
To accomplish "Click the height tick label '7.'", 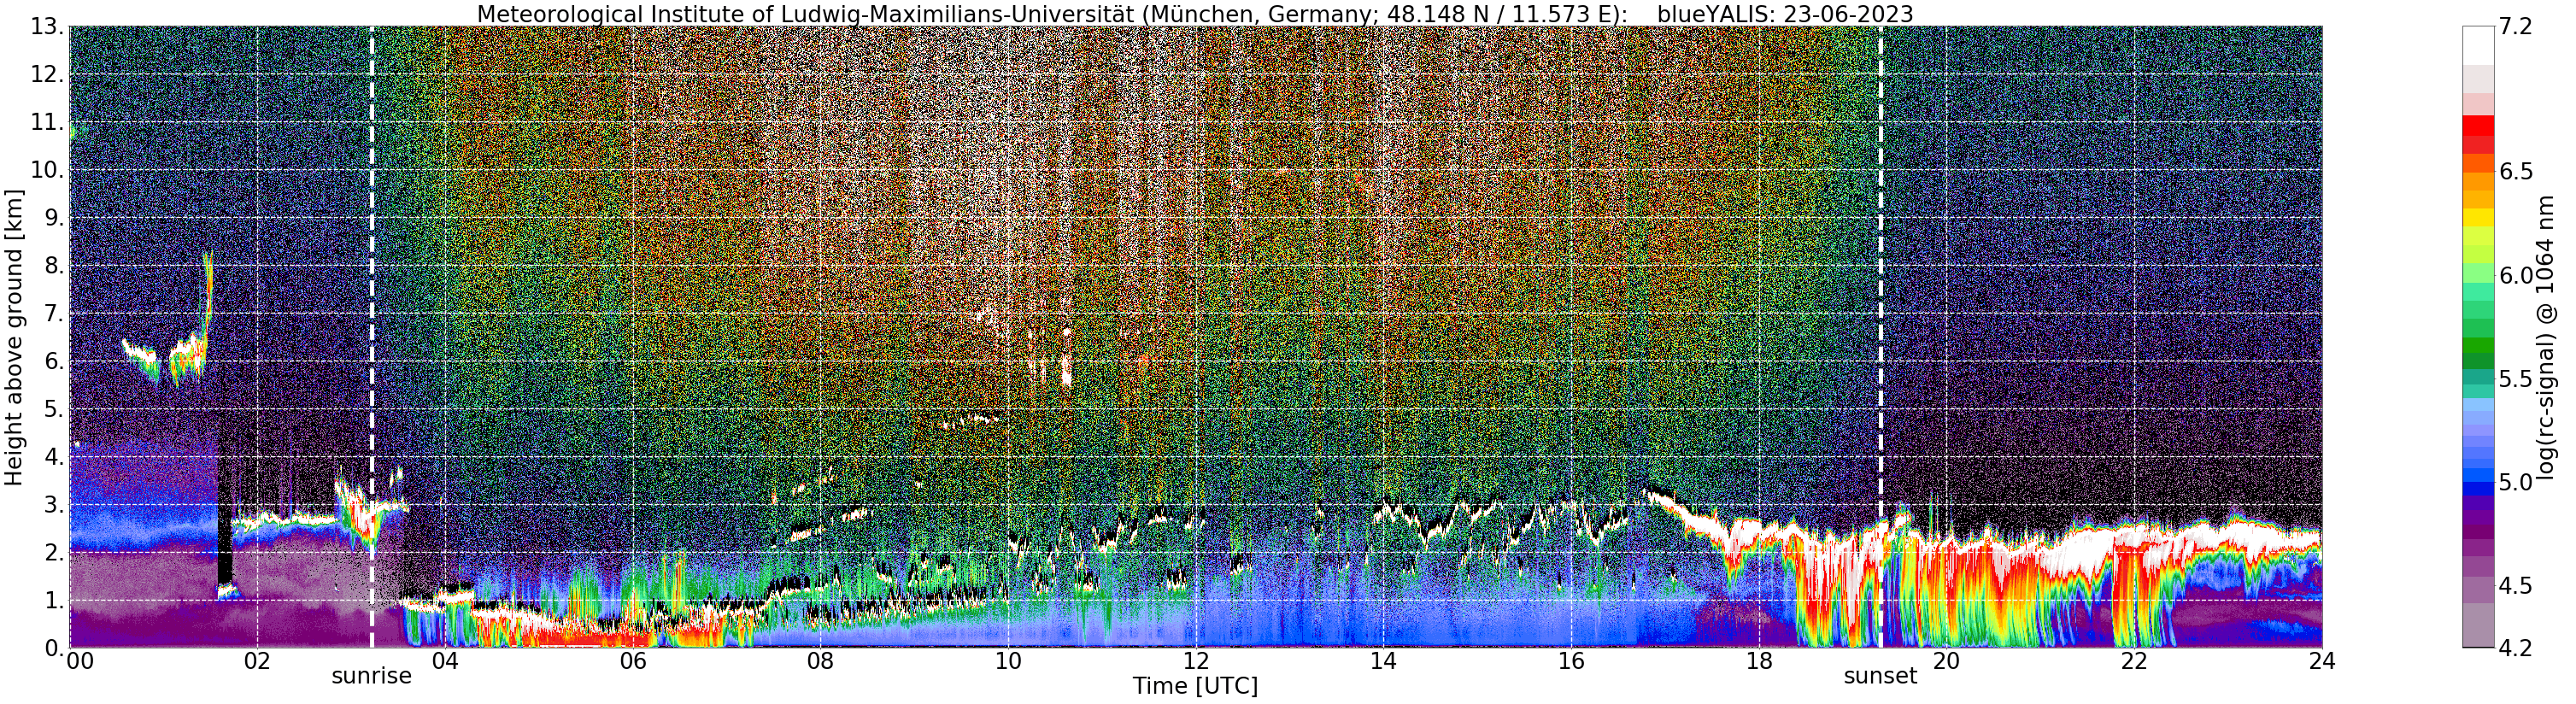I will 54,314.
